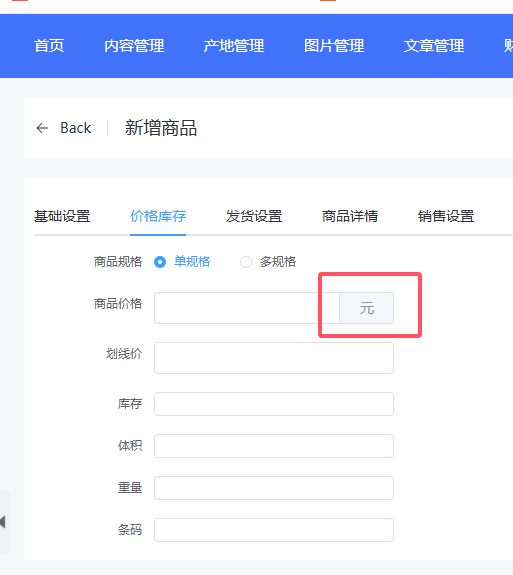Screen dimensions: 513x575
Task: Switch to the 基础设置 tab
Action: click(x=62, y=216)
